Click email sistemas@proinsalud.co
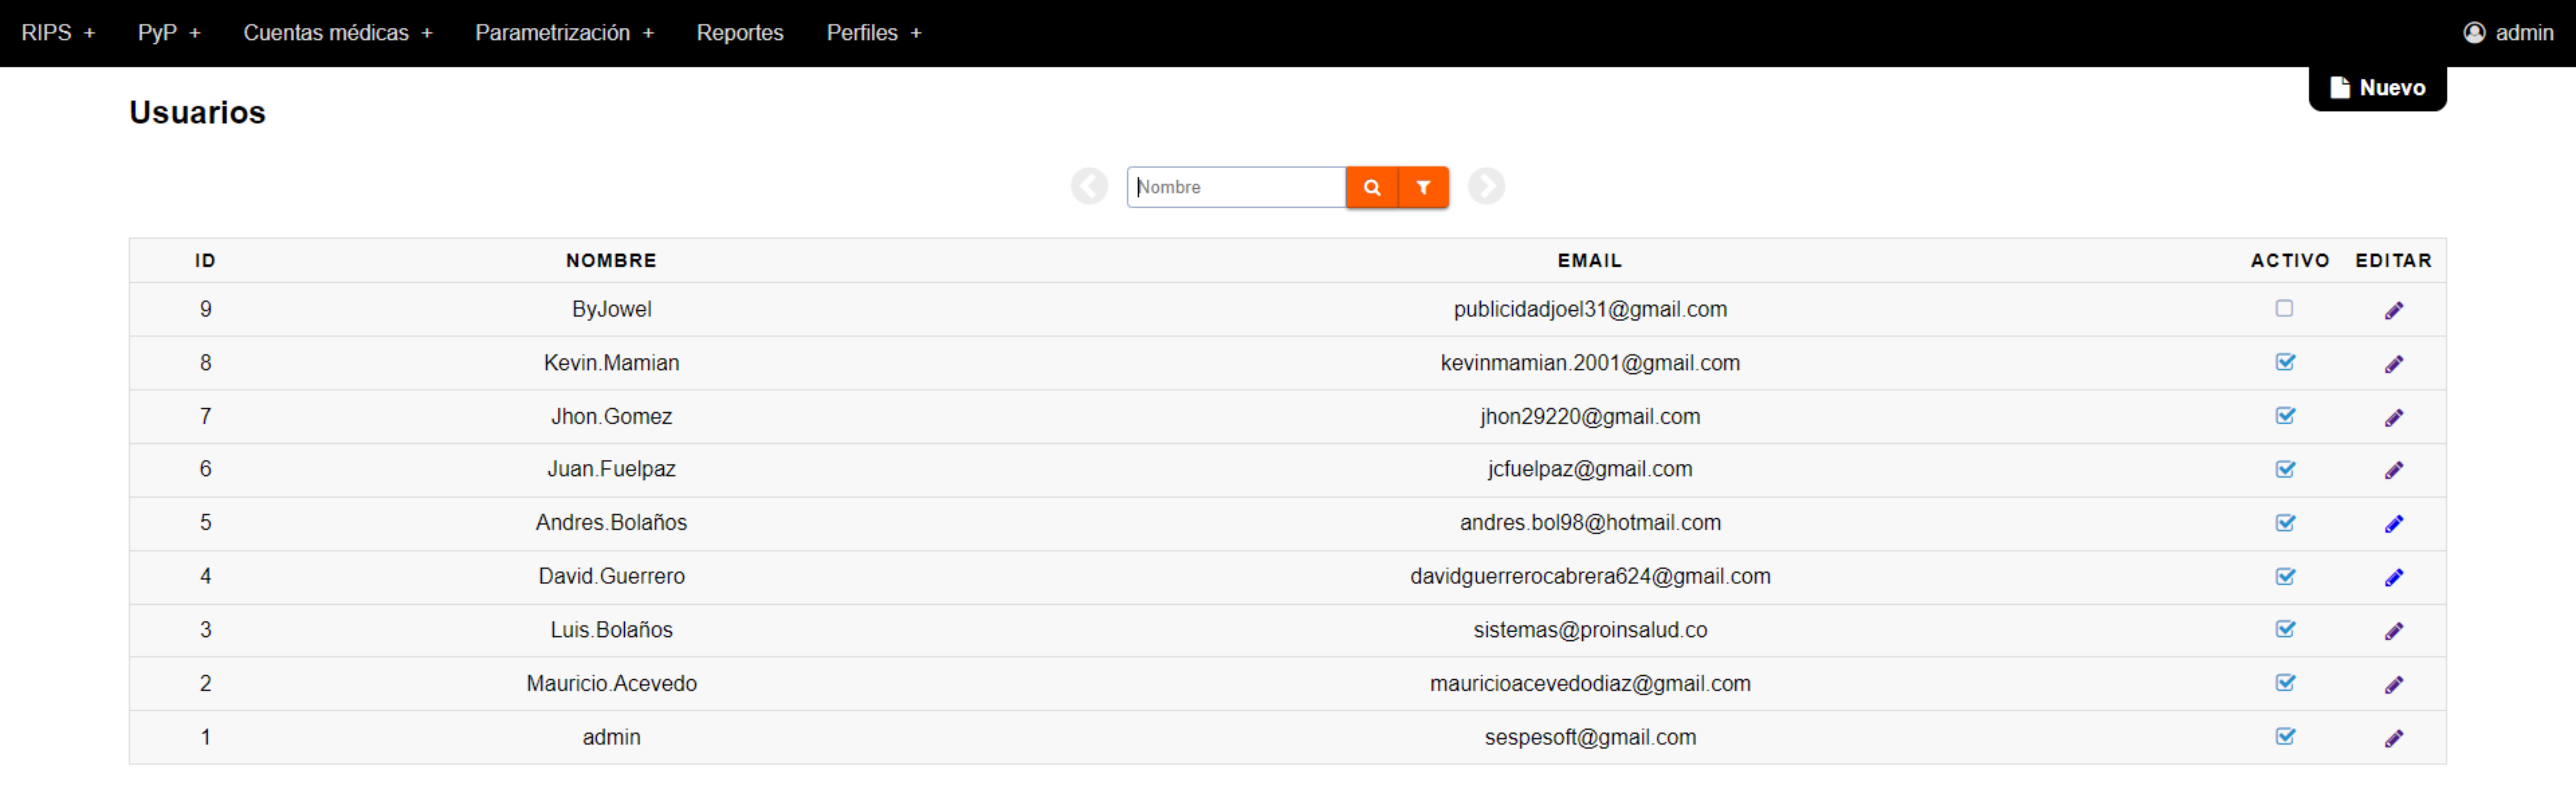This screenshot has height=801, width=2576. point(1590,630)
